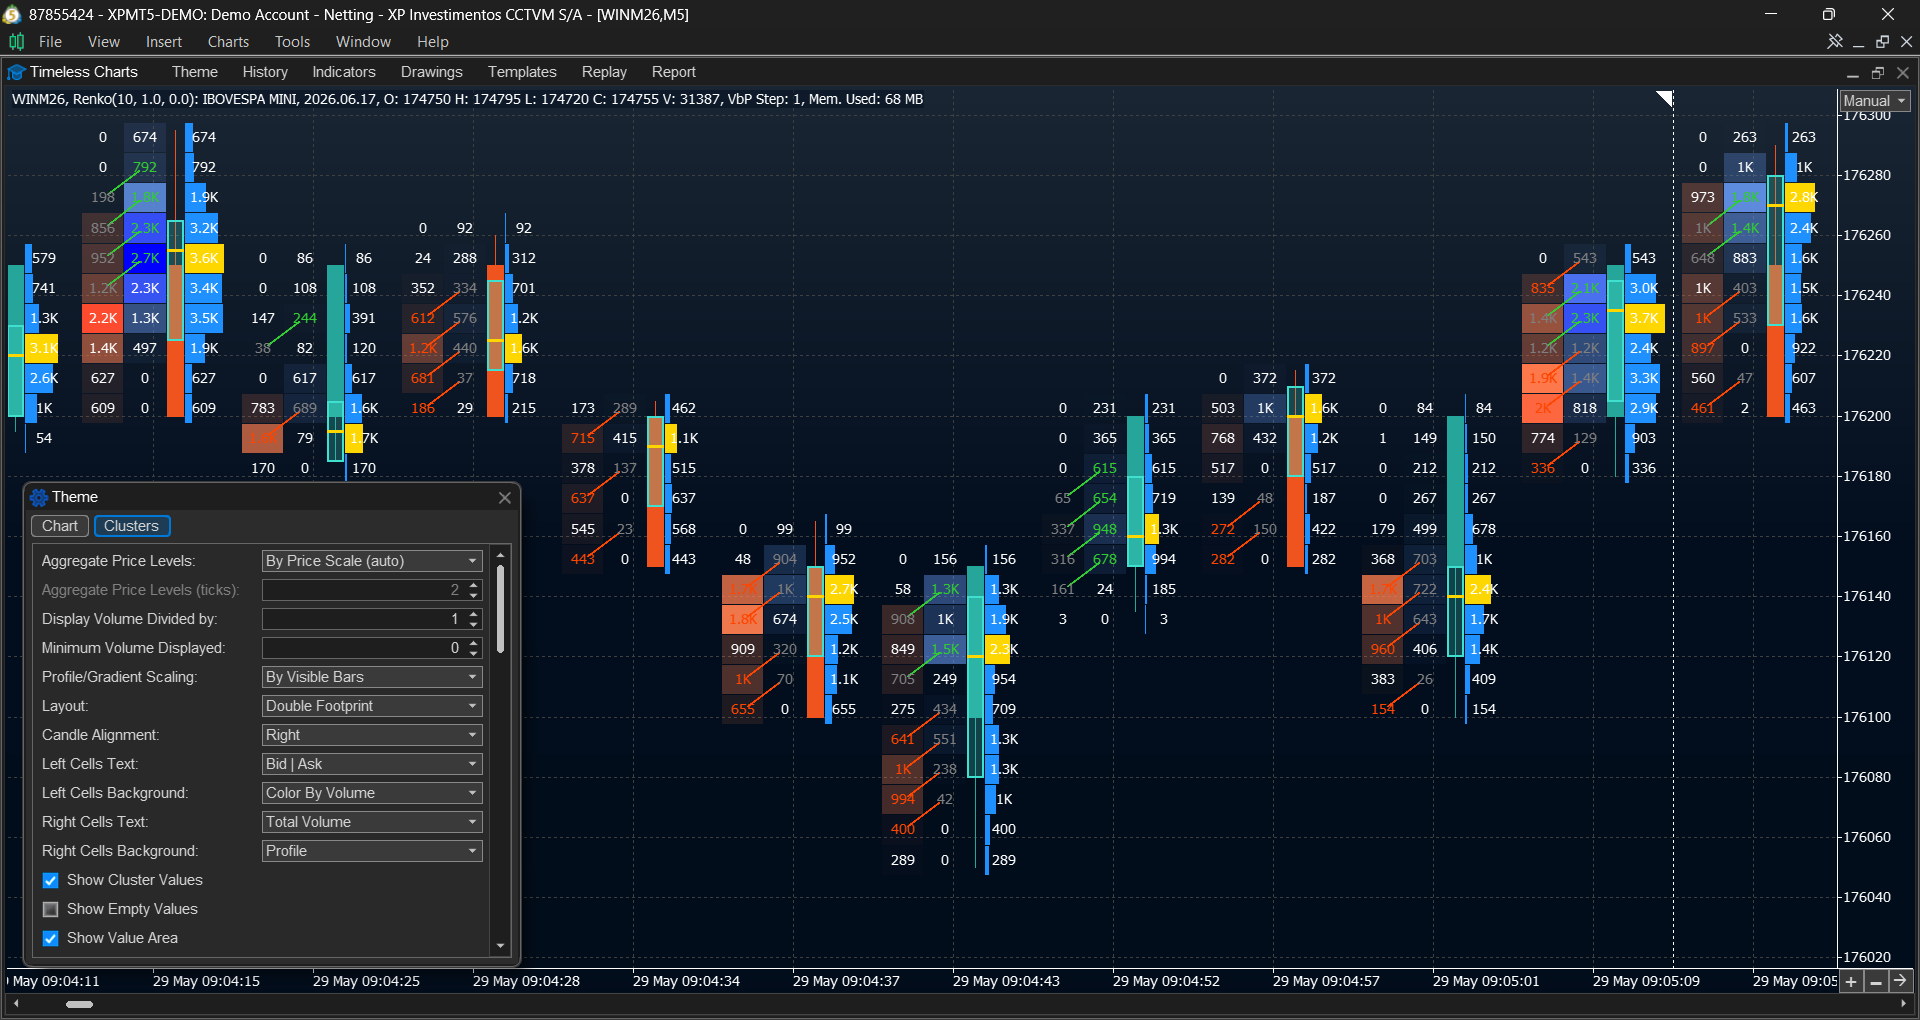
Task: Click the unpin toolbar icon
Action: point(1835,42)
